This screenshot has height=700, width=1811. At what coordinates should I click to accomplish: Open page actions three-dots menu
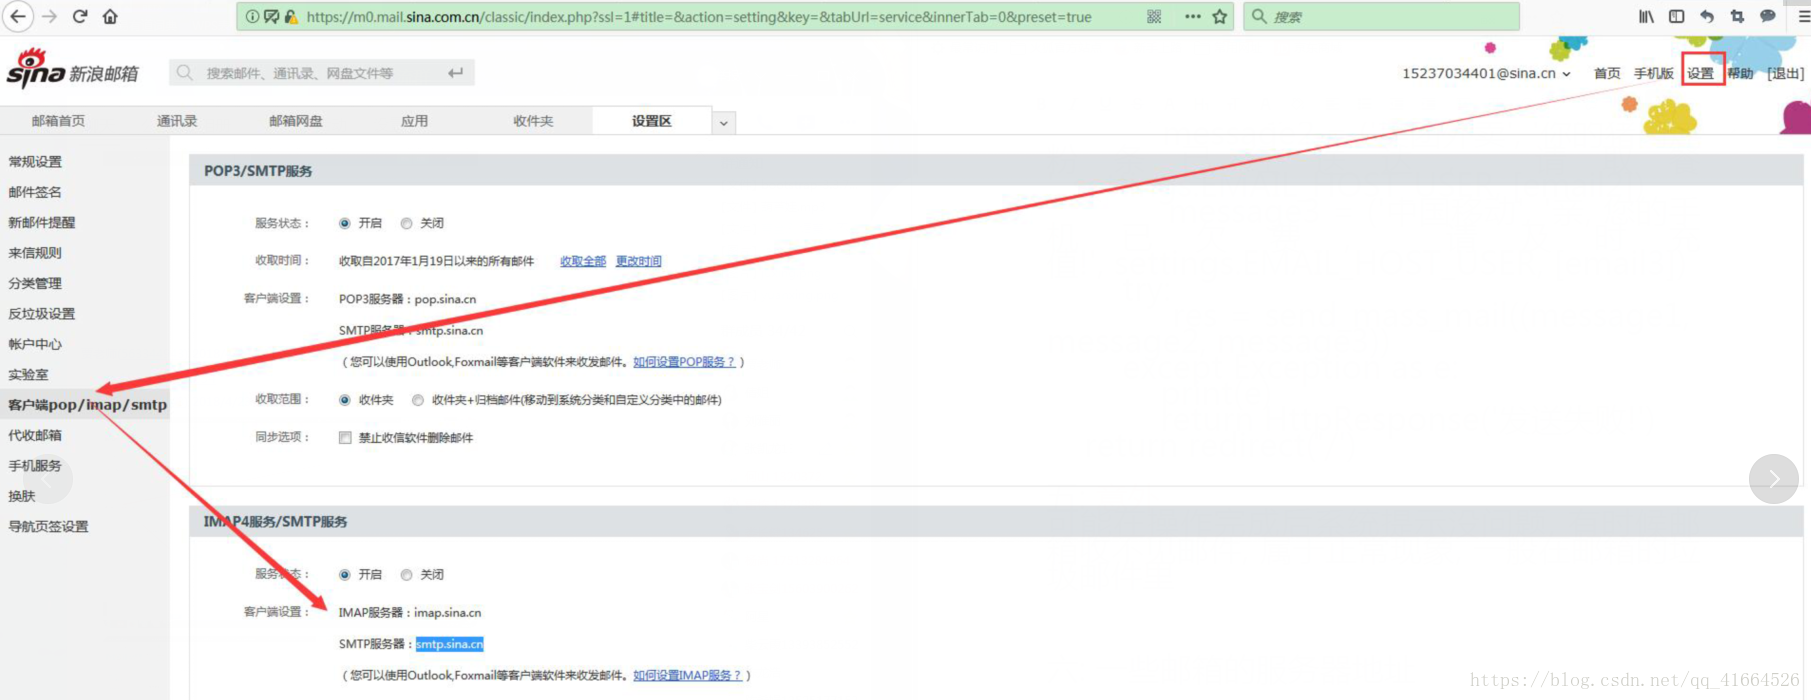[1192, 16]
